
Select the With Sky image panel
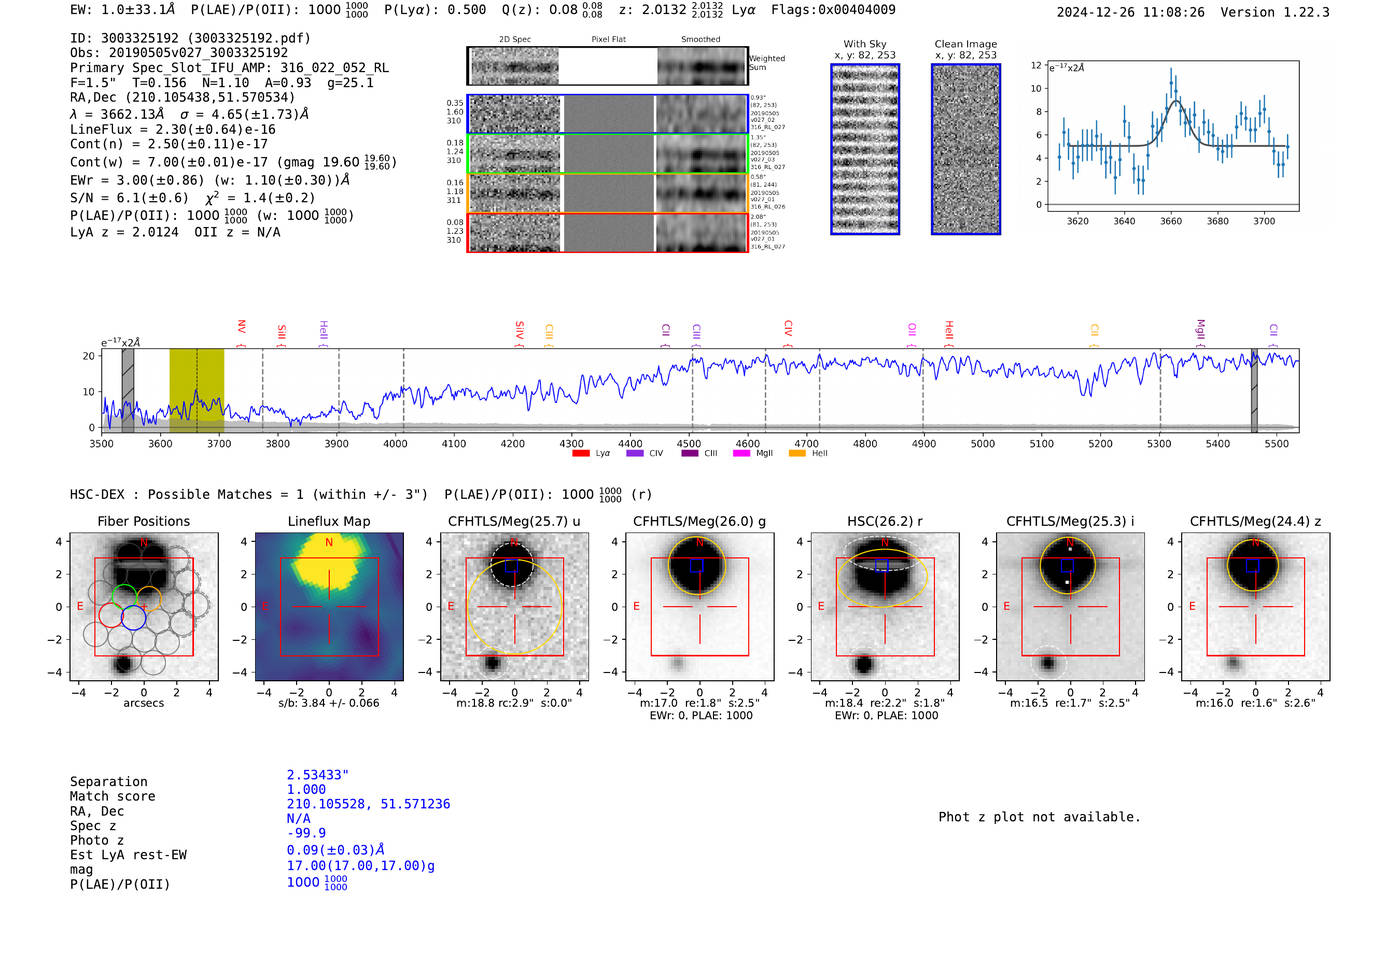pyautogui.click(x=865, y=149)
